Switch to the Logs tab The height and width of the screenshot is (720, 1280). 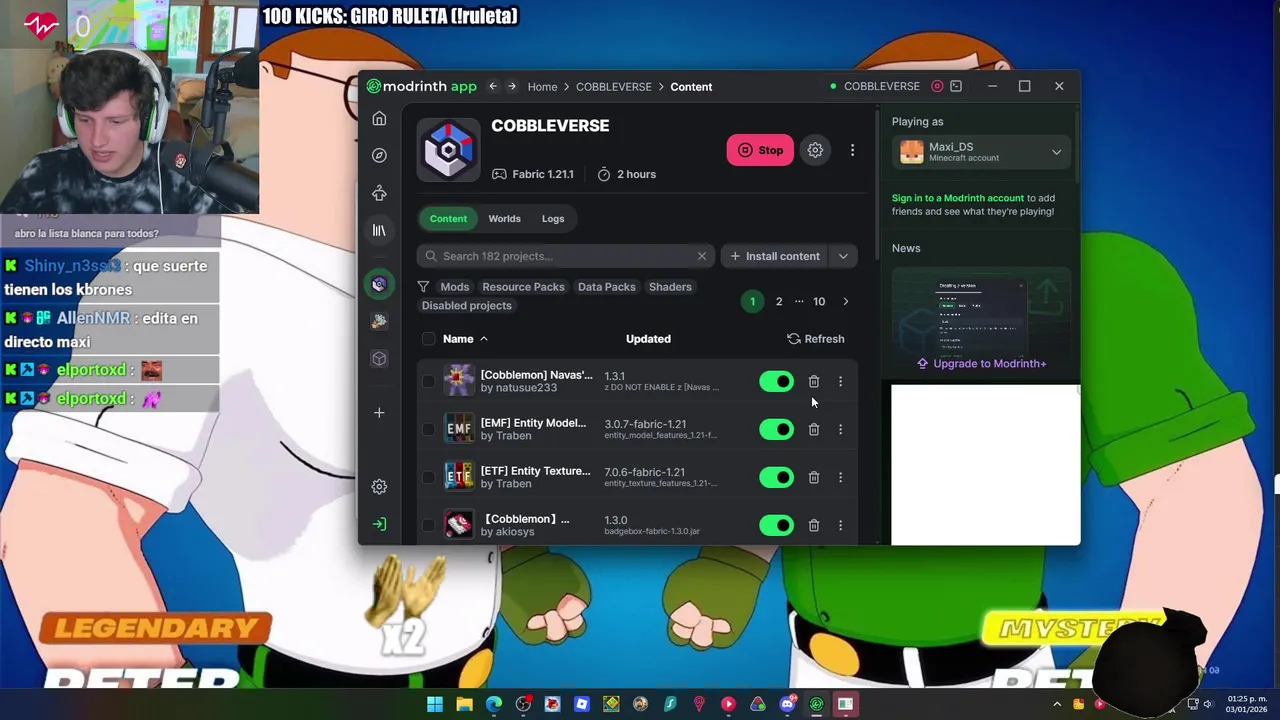[553, 219]
